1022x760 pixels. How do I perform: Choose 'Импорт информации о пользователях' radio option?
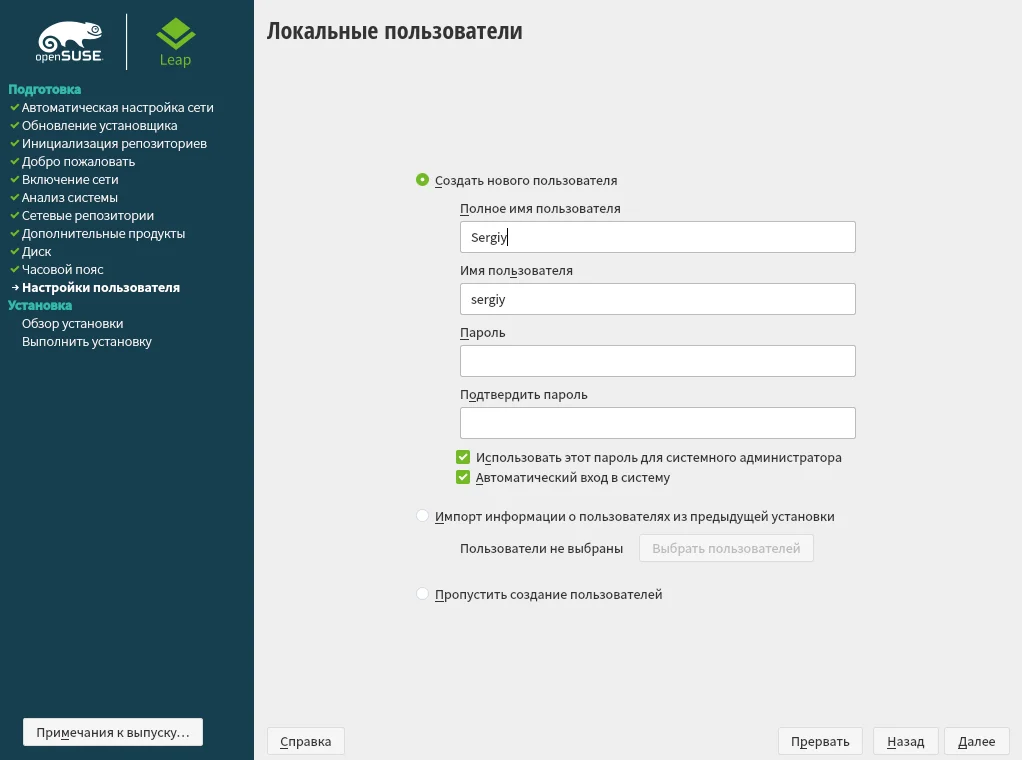(x=423, y=517)
